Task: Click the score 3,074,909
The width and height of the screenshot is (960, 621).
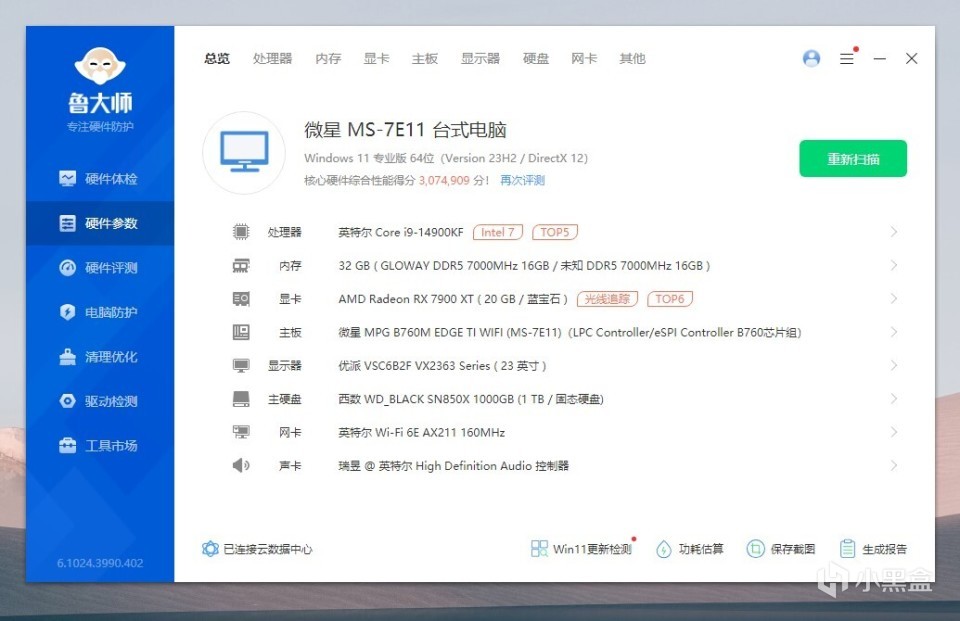Action: coord(444,180)
